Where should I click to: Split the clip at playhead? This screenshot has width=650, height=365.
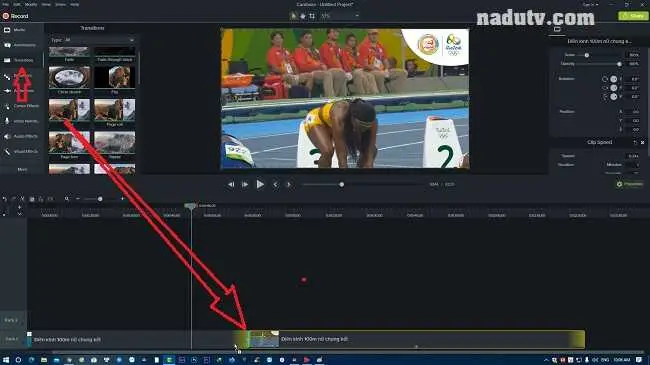pyautogui.click(x=50, y=199)
